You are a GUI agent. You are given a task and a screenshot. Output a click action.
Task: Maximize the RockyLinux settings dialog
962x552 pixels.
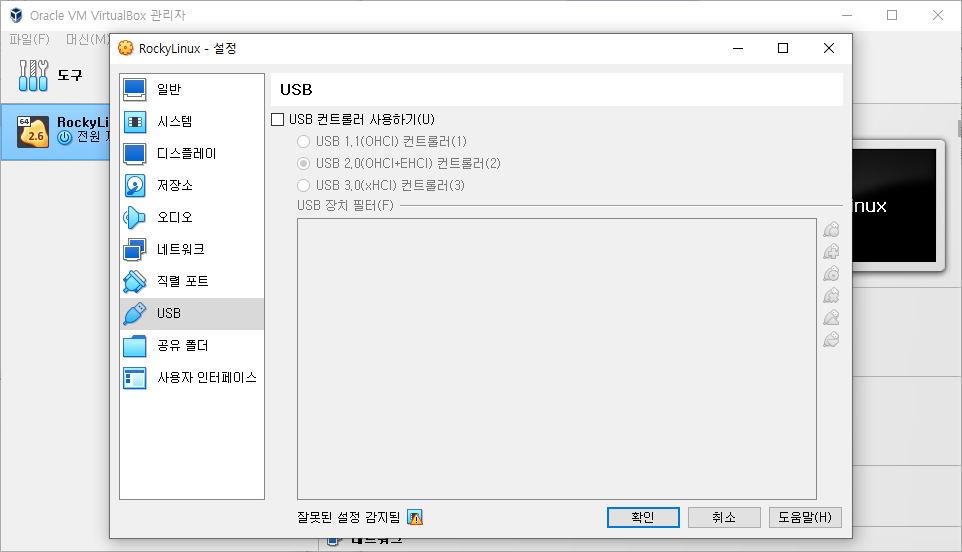(783, 48)
